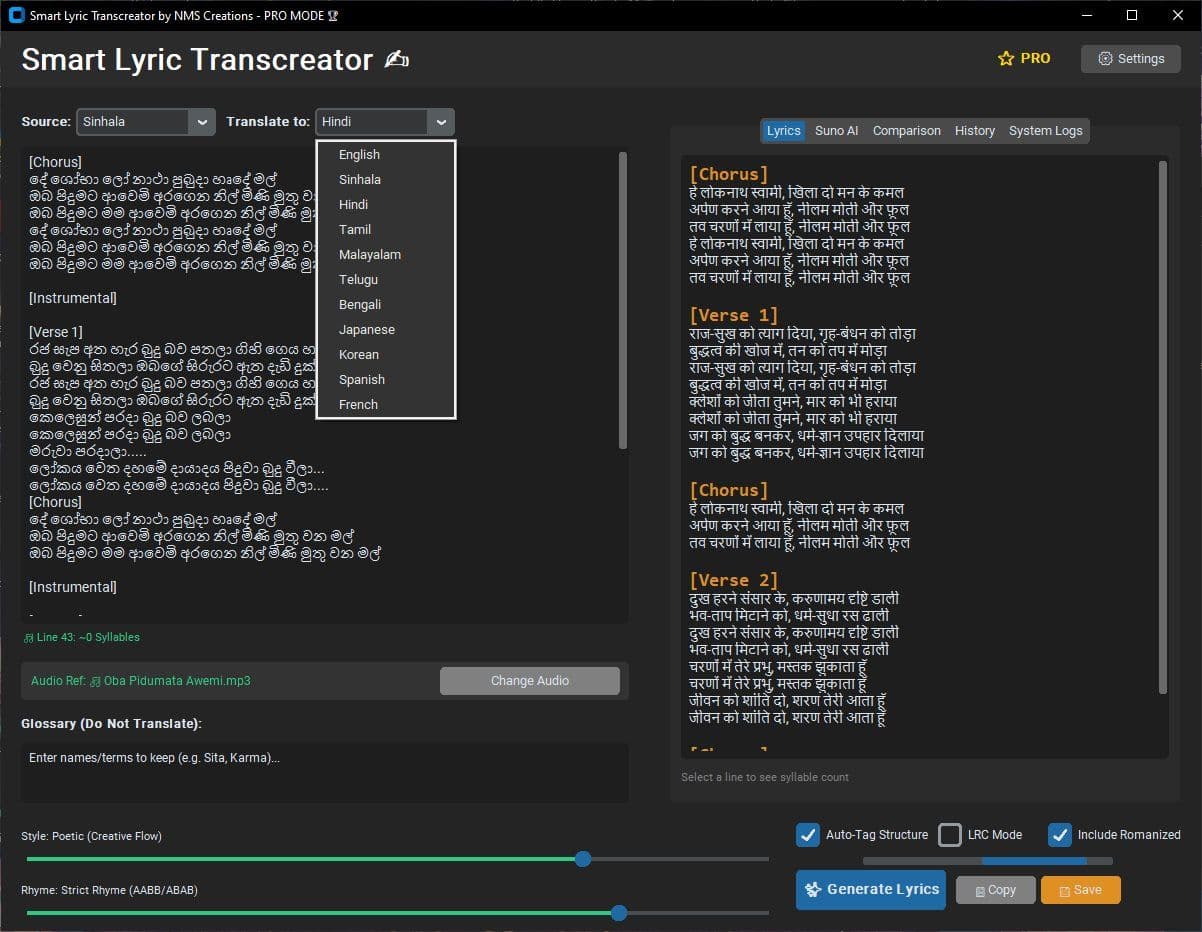Click the first [Chorus] heading in Hindi output
The height and width of the screenshot is (932, 1202).
click(x=729, y=175)
